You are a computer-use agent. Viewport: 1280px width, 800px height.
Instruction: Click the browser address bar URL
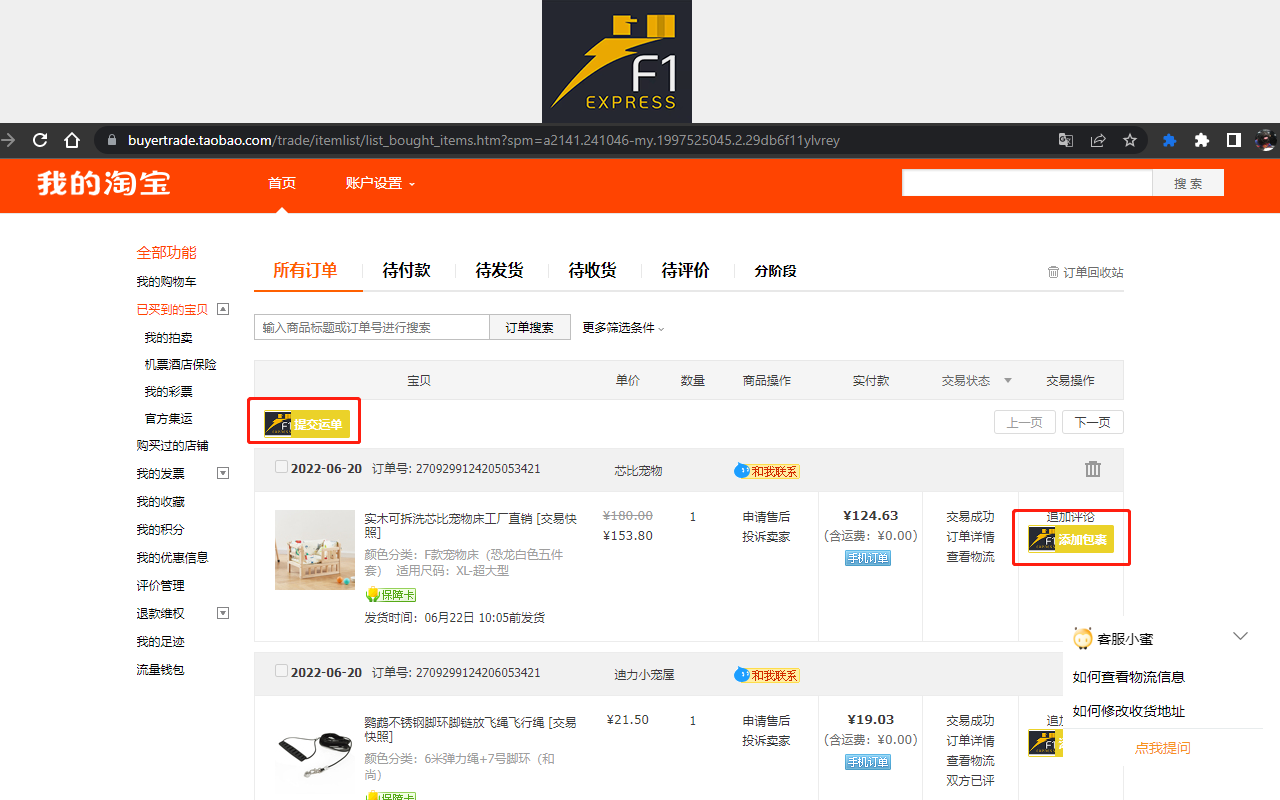484,140
